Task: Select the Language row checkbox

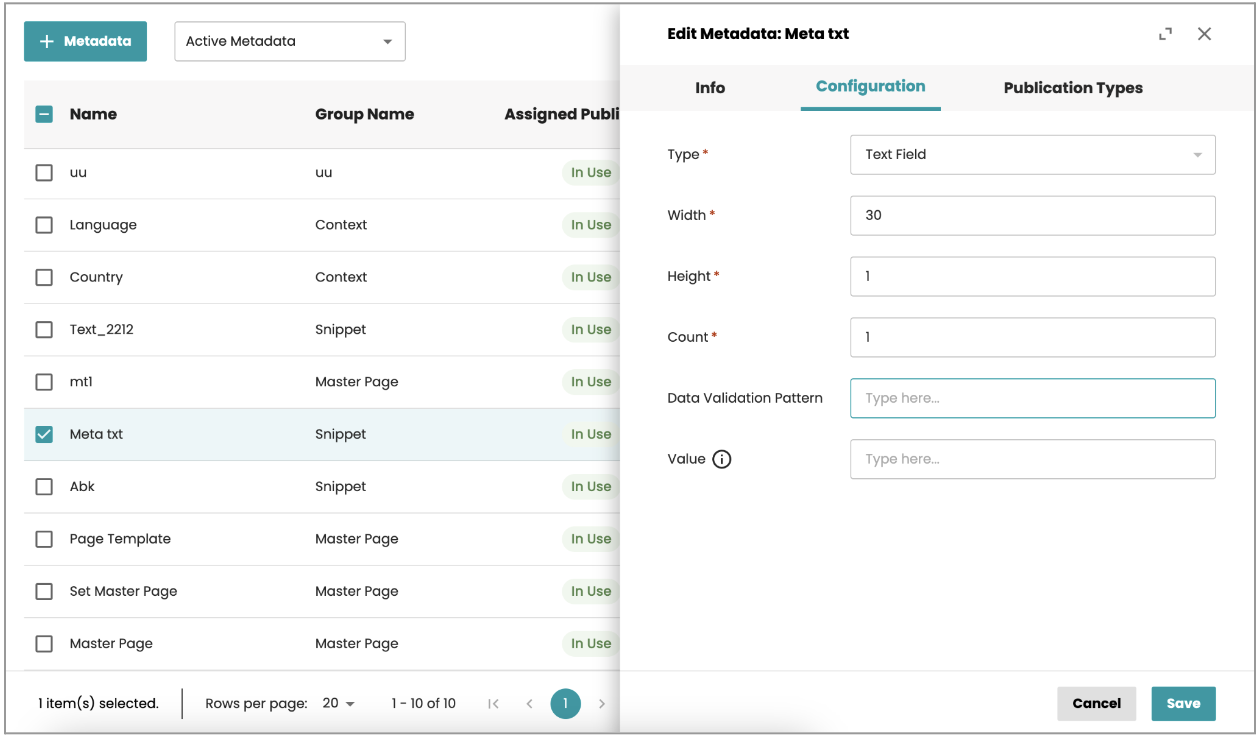Action: 44,225
